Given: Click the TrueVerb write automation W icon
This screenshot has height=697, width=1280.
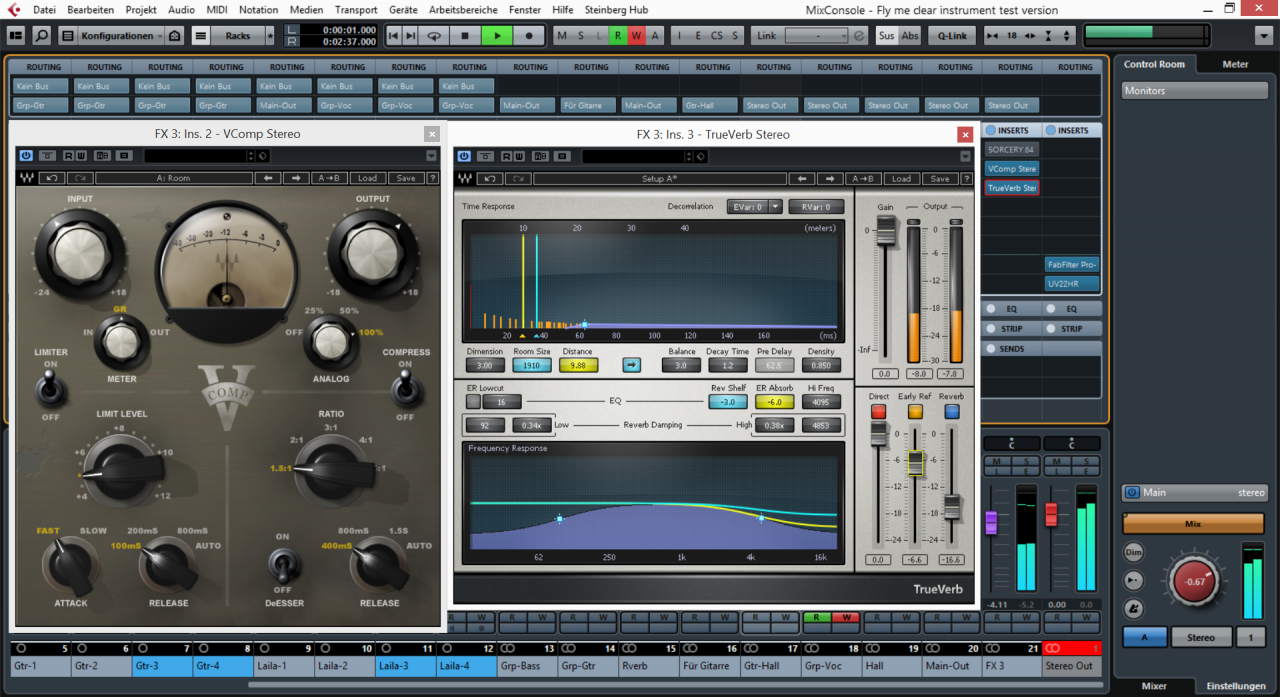Looking at the screenshot, I should pos(519,156).
